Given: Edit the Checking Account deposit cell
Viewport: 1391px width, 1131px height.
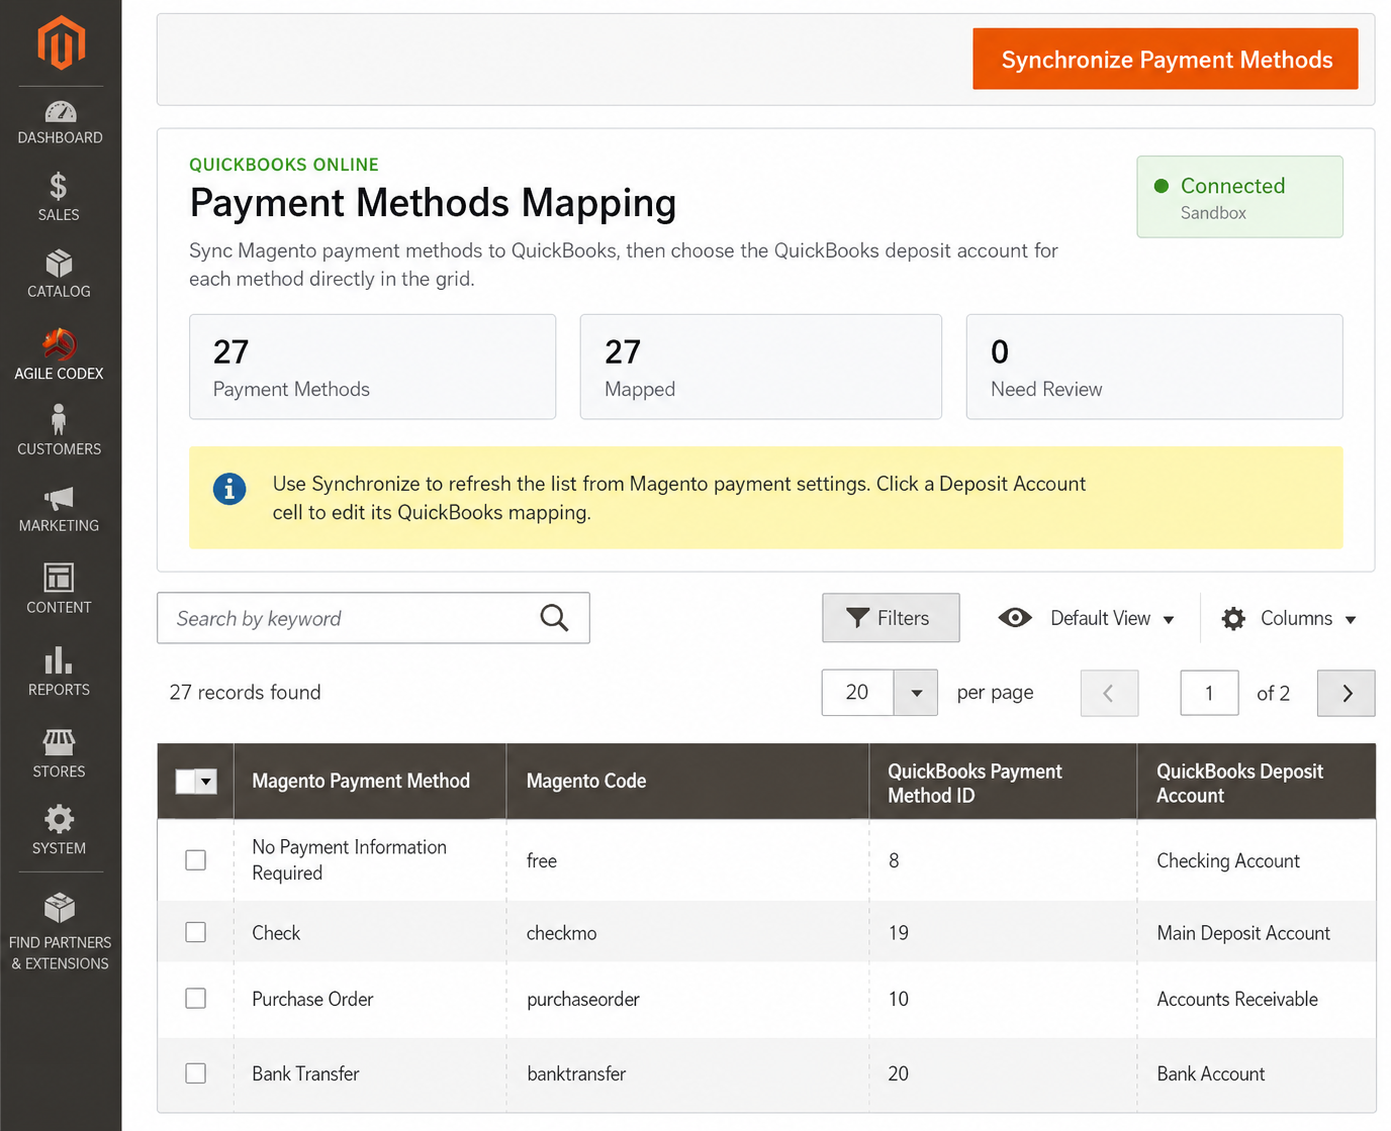Looking at the screenshot, I should tap(1256, 860).
